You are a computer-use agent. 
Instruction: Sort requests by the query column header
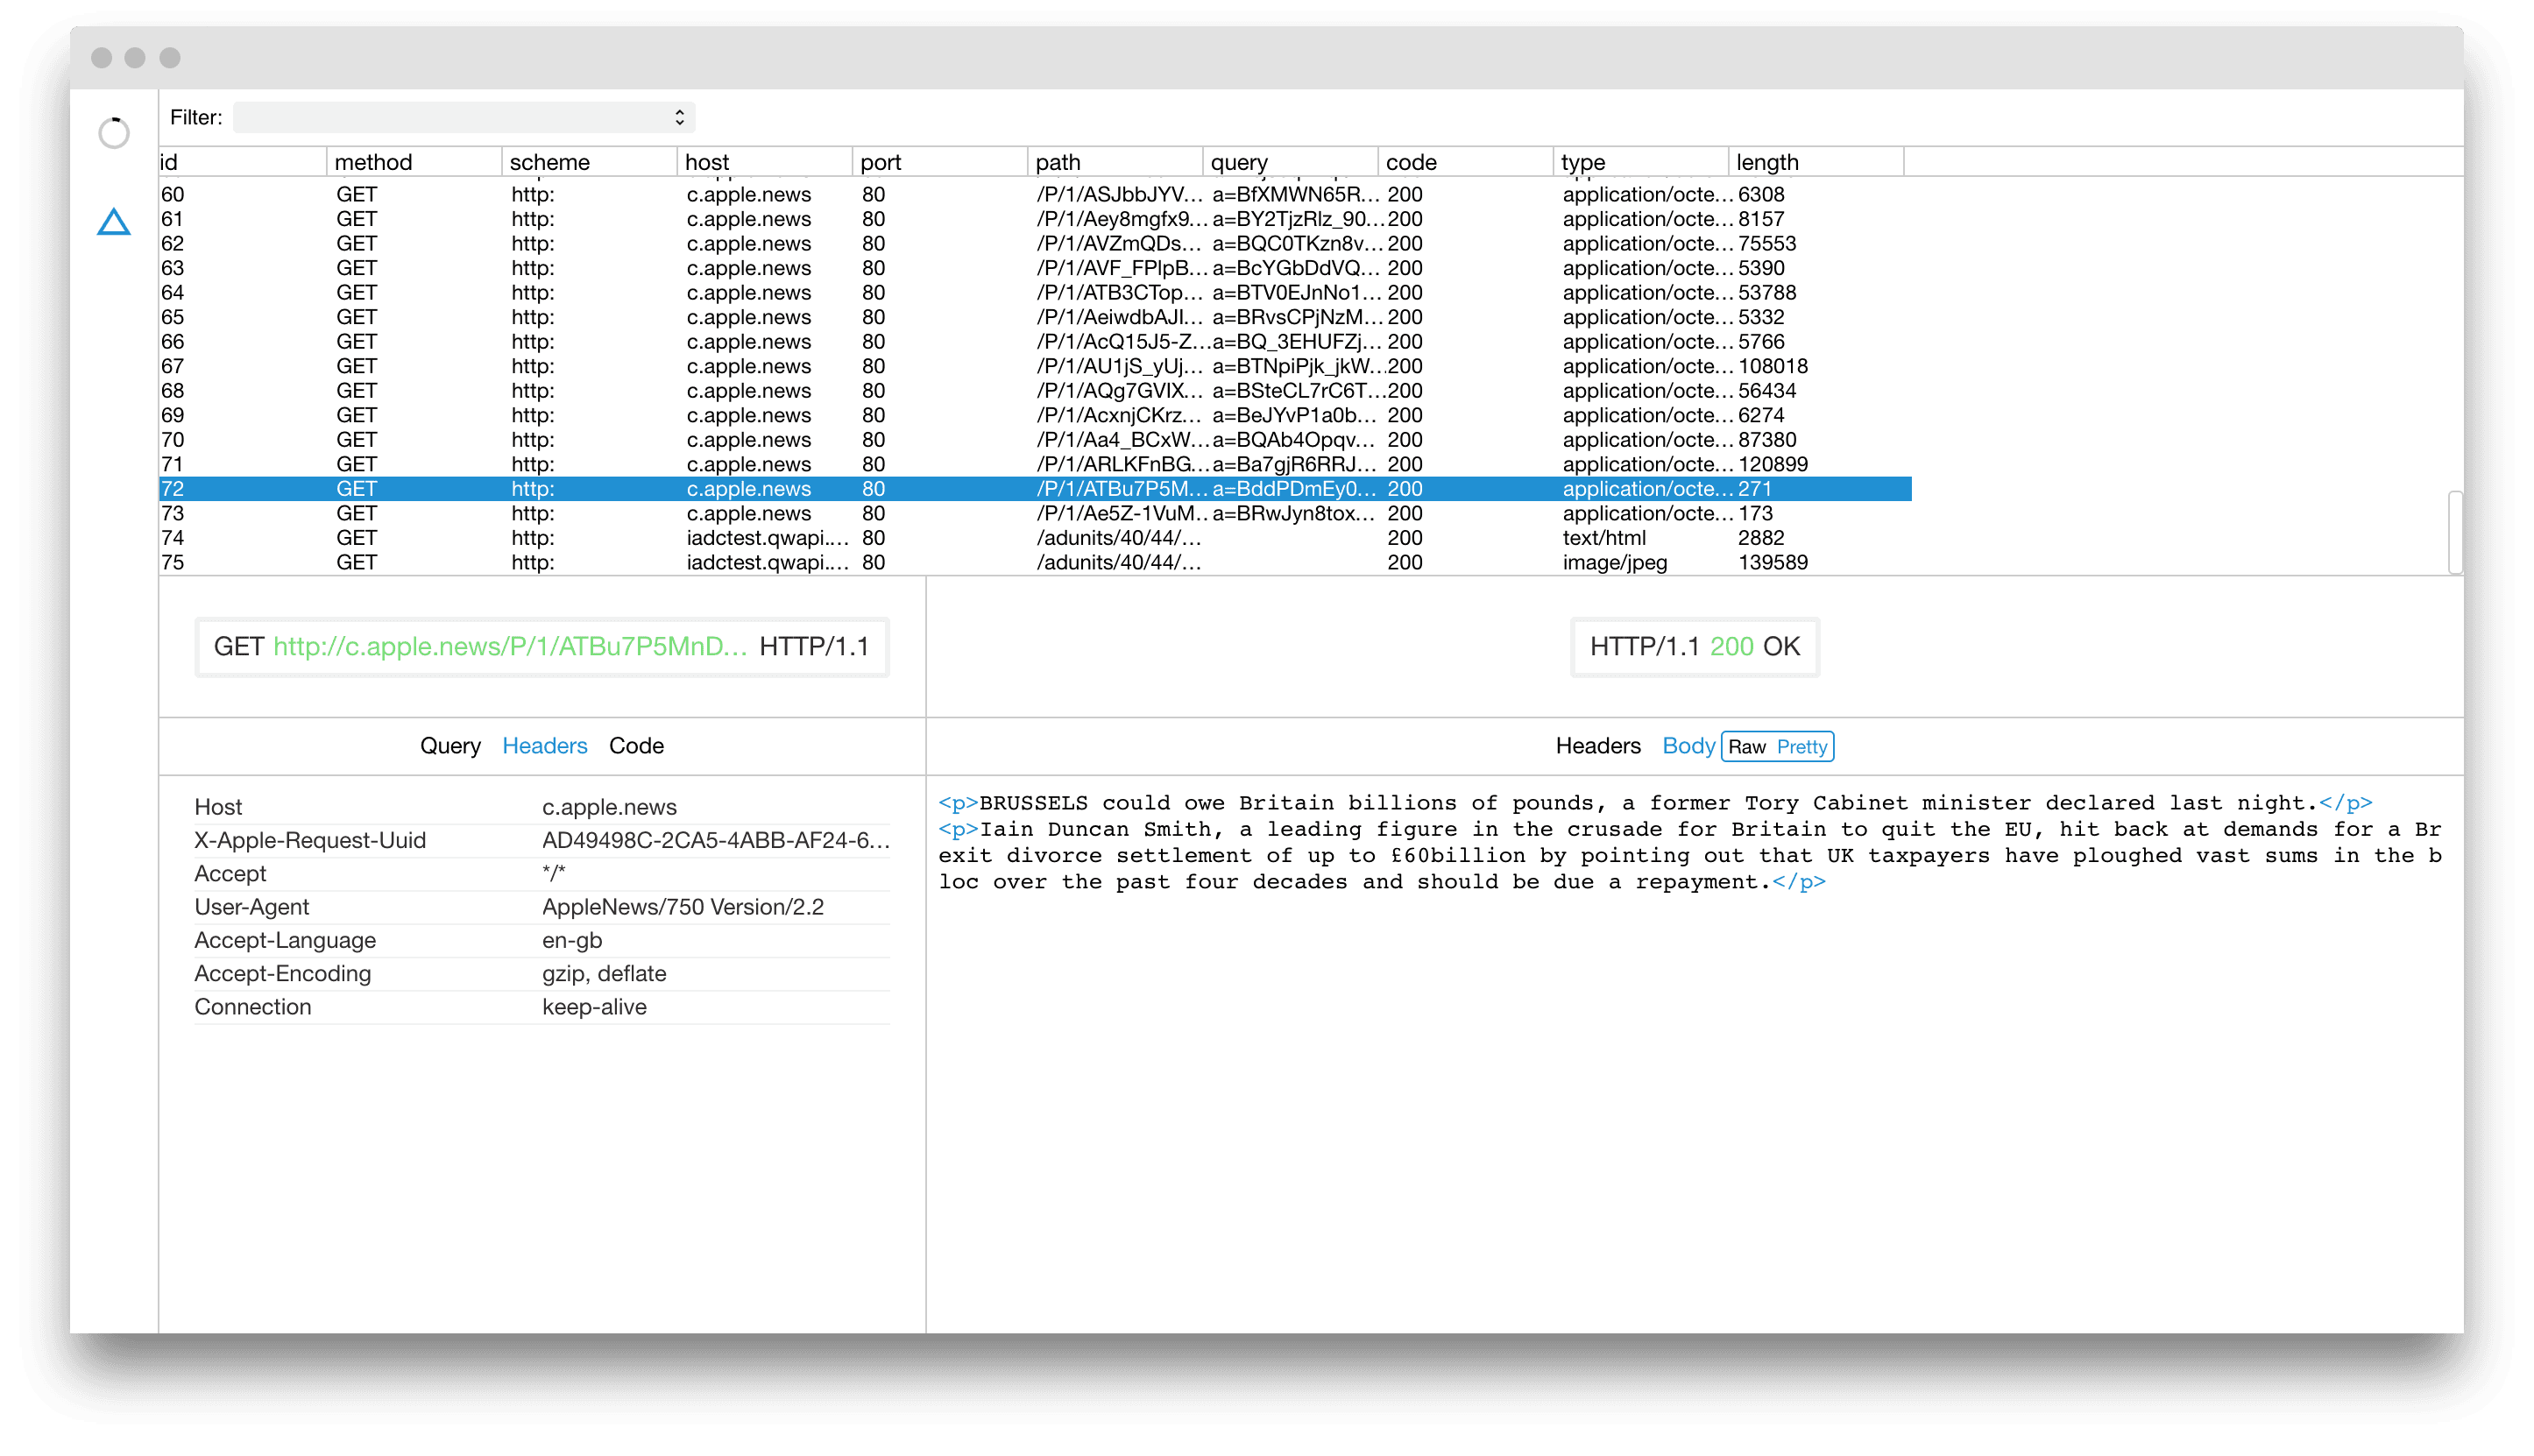click(1290, 162)
